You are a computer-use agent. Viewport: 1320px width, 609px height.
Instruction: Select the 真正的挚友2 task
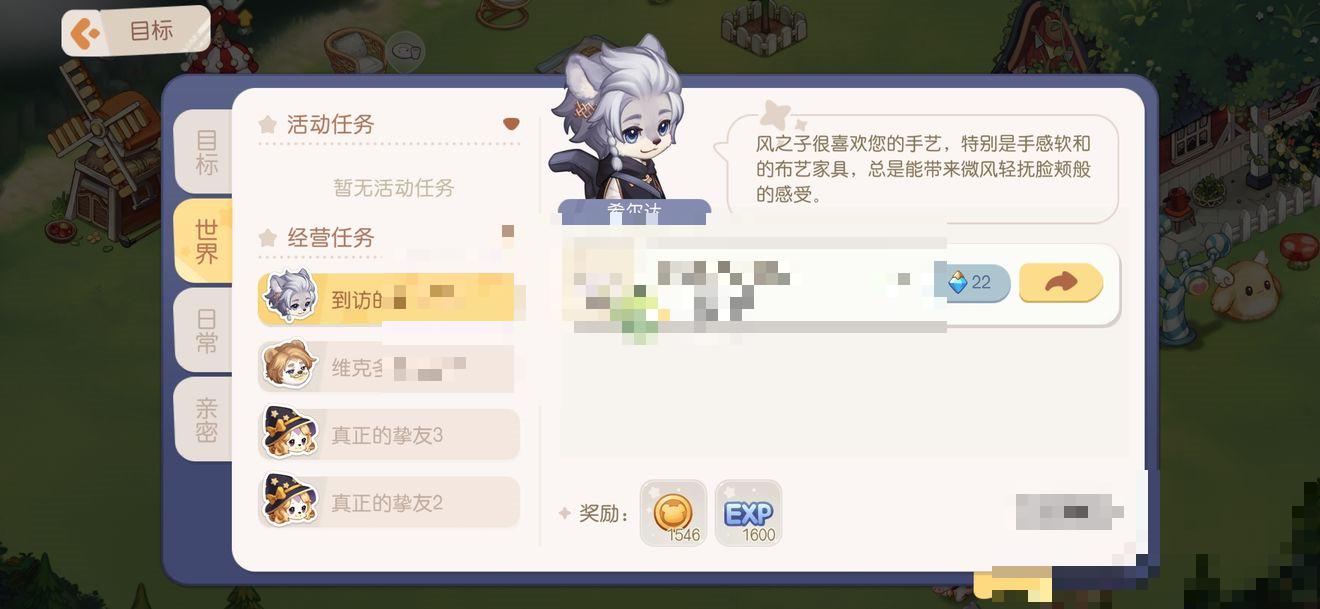389,503
